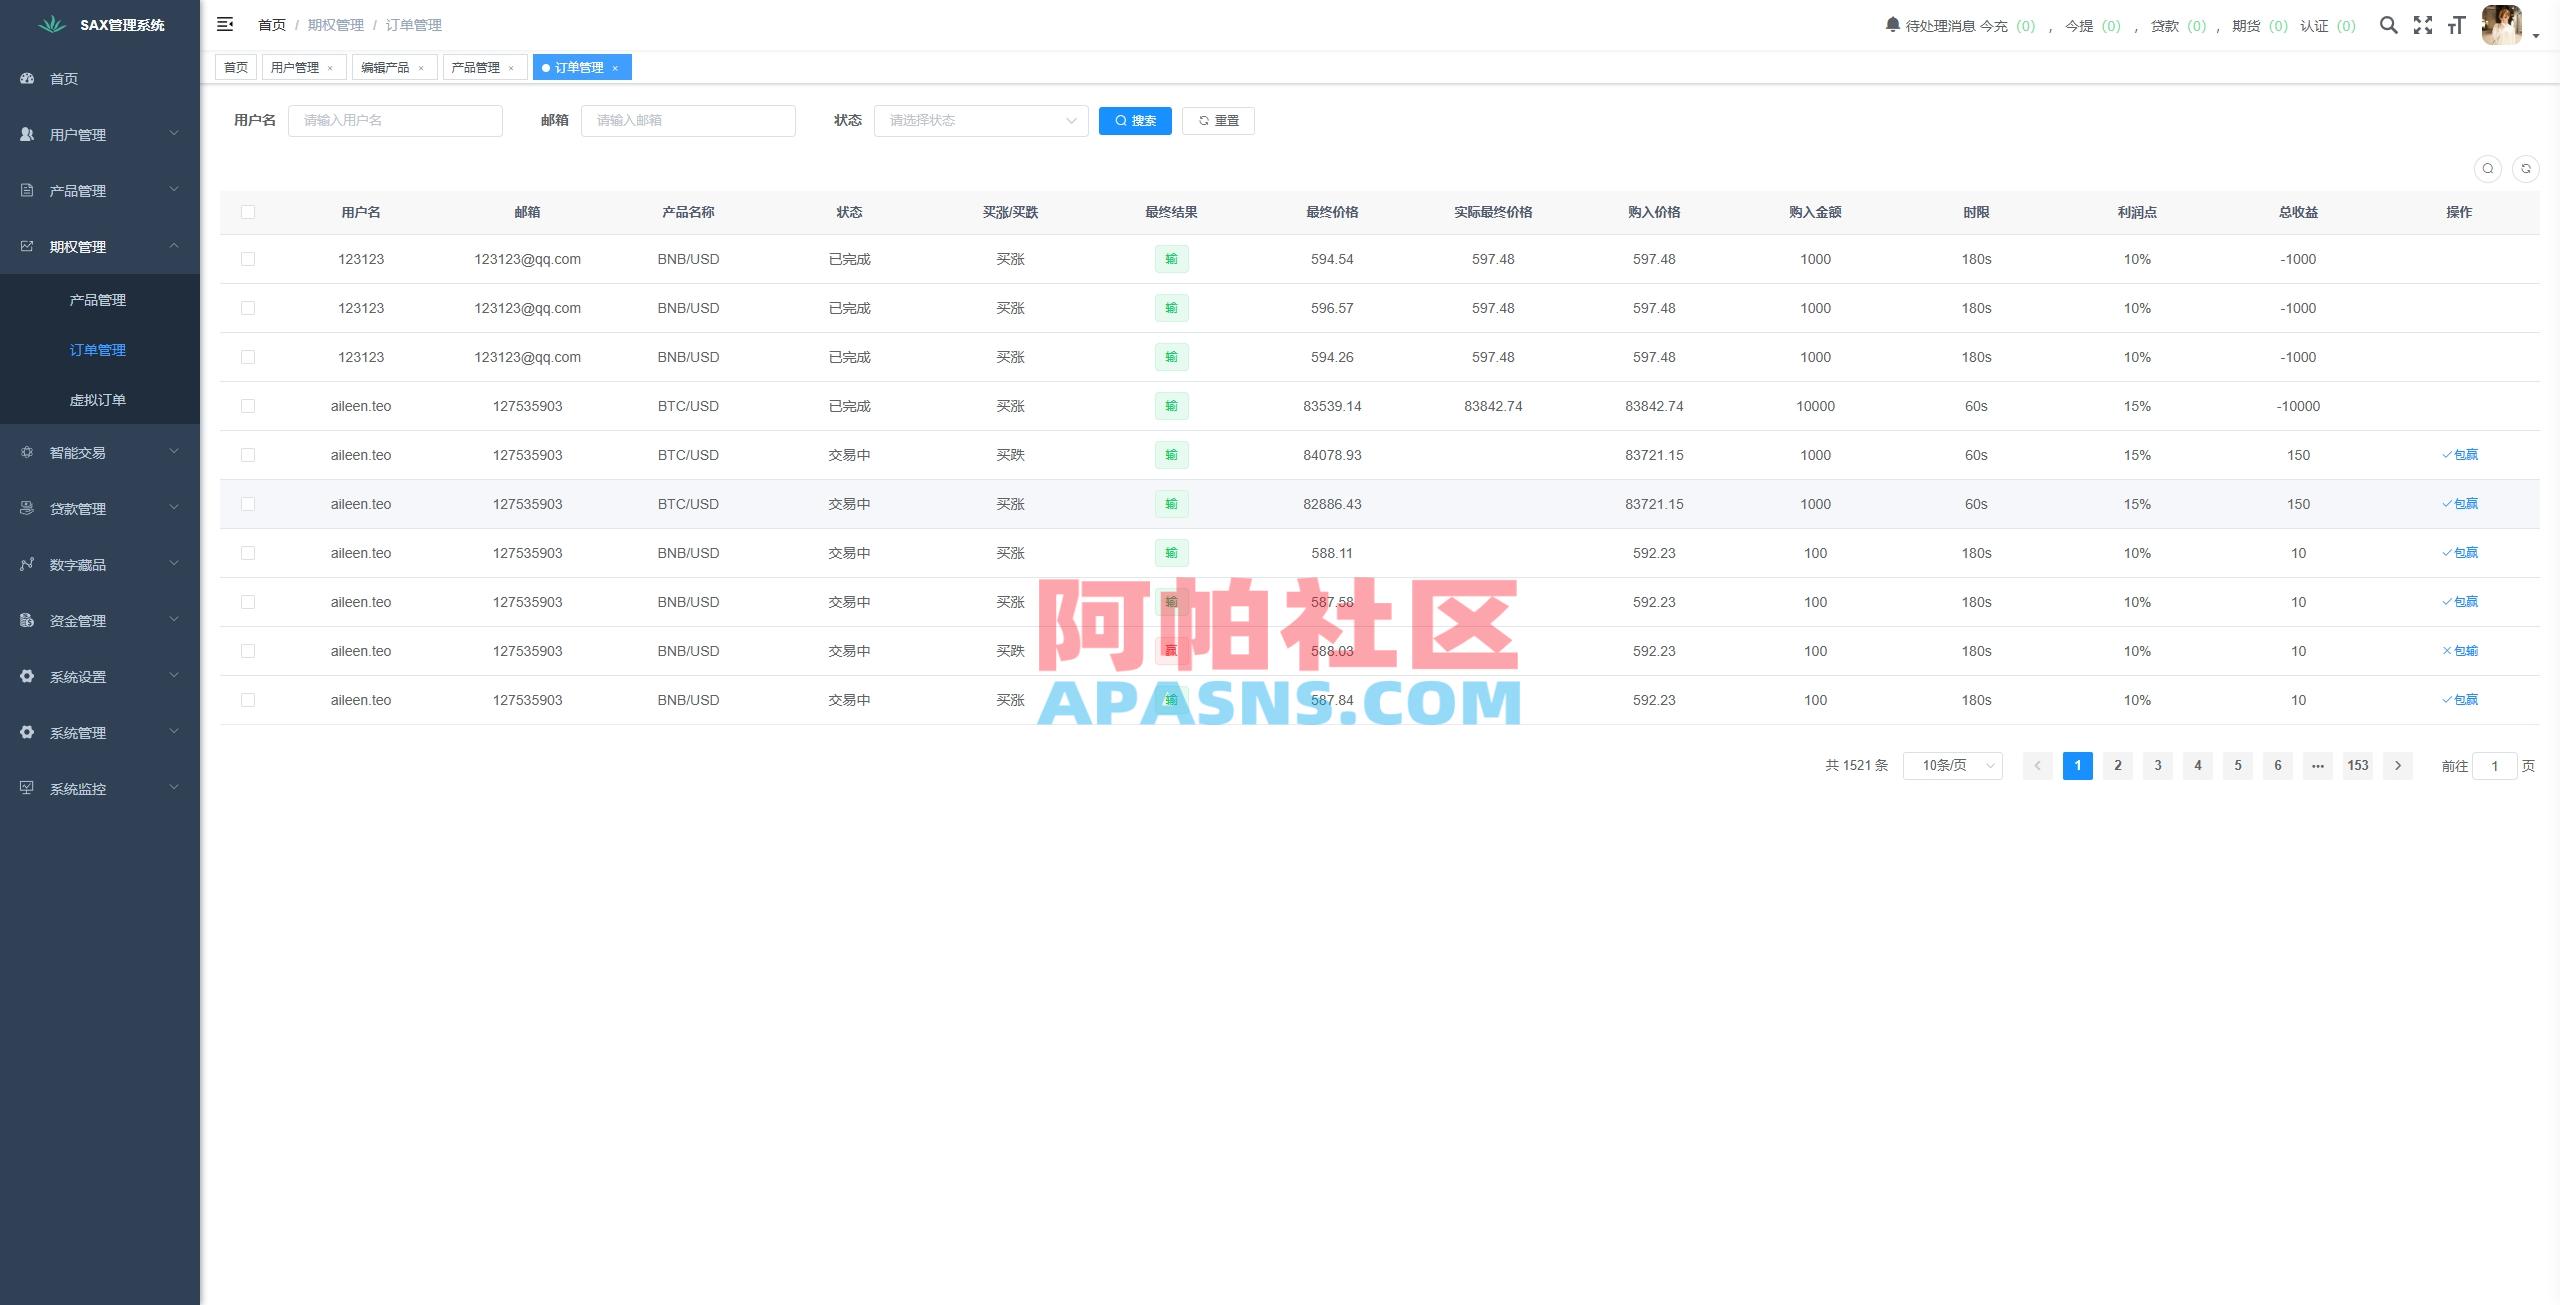Click the search icon above the order table
Image resolution: width=2560 pixels, height=1305 pixels.
[x=2487, y=168]
